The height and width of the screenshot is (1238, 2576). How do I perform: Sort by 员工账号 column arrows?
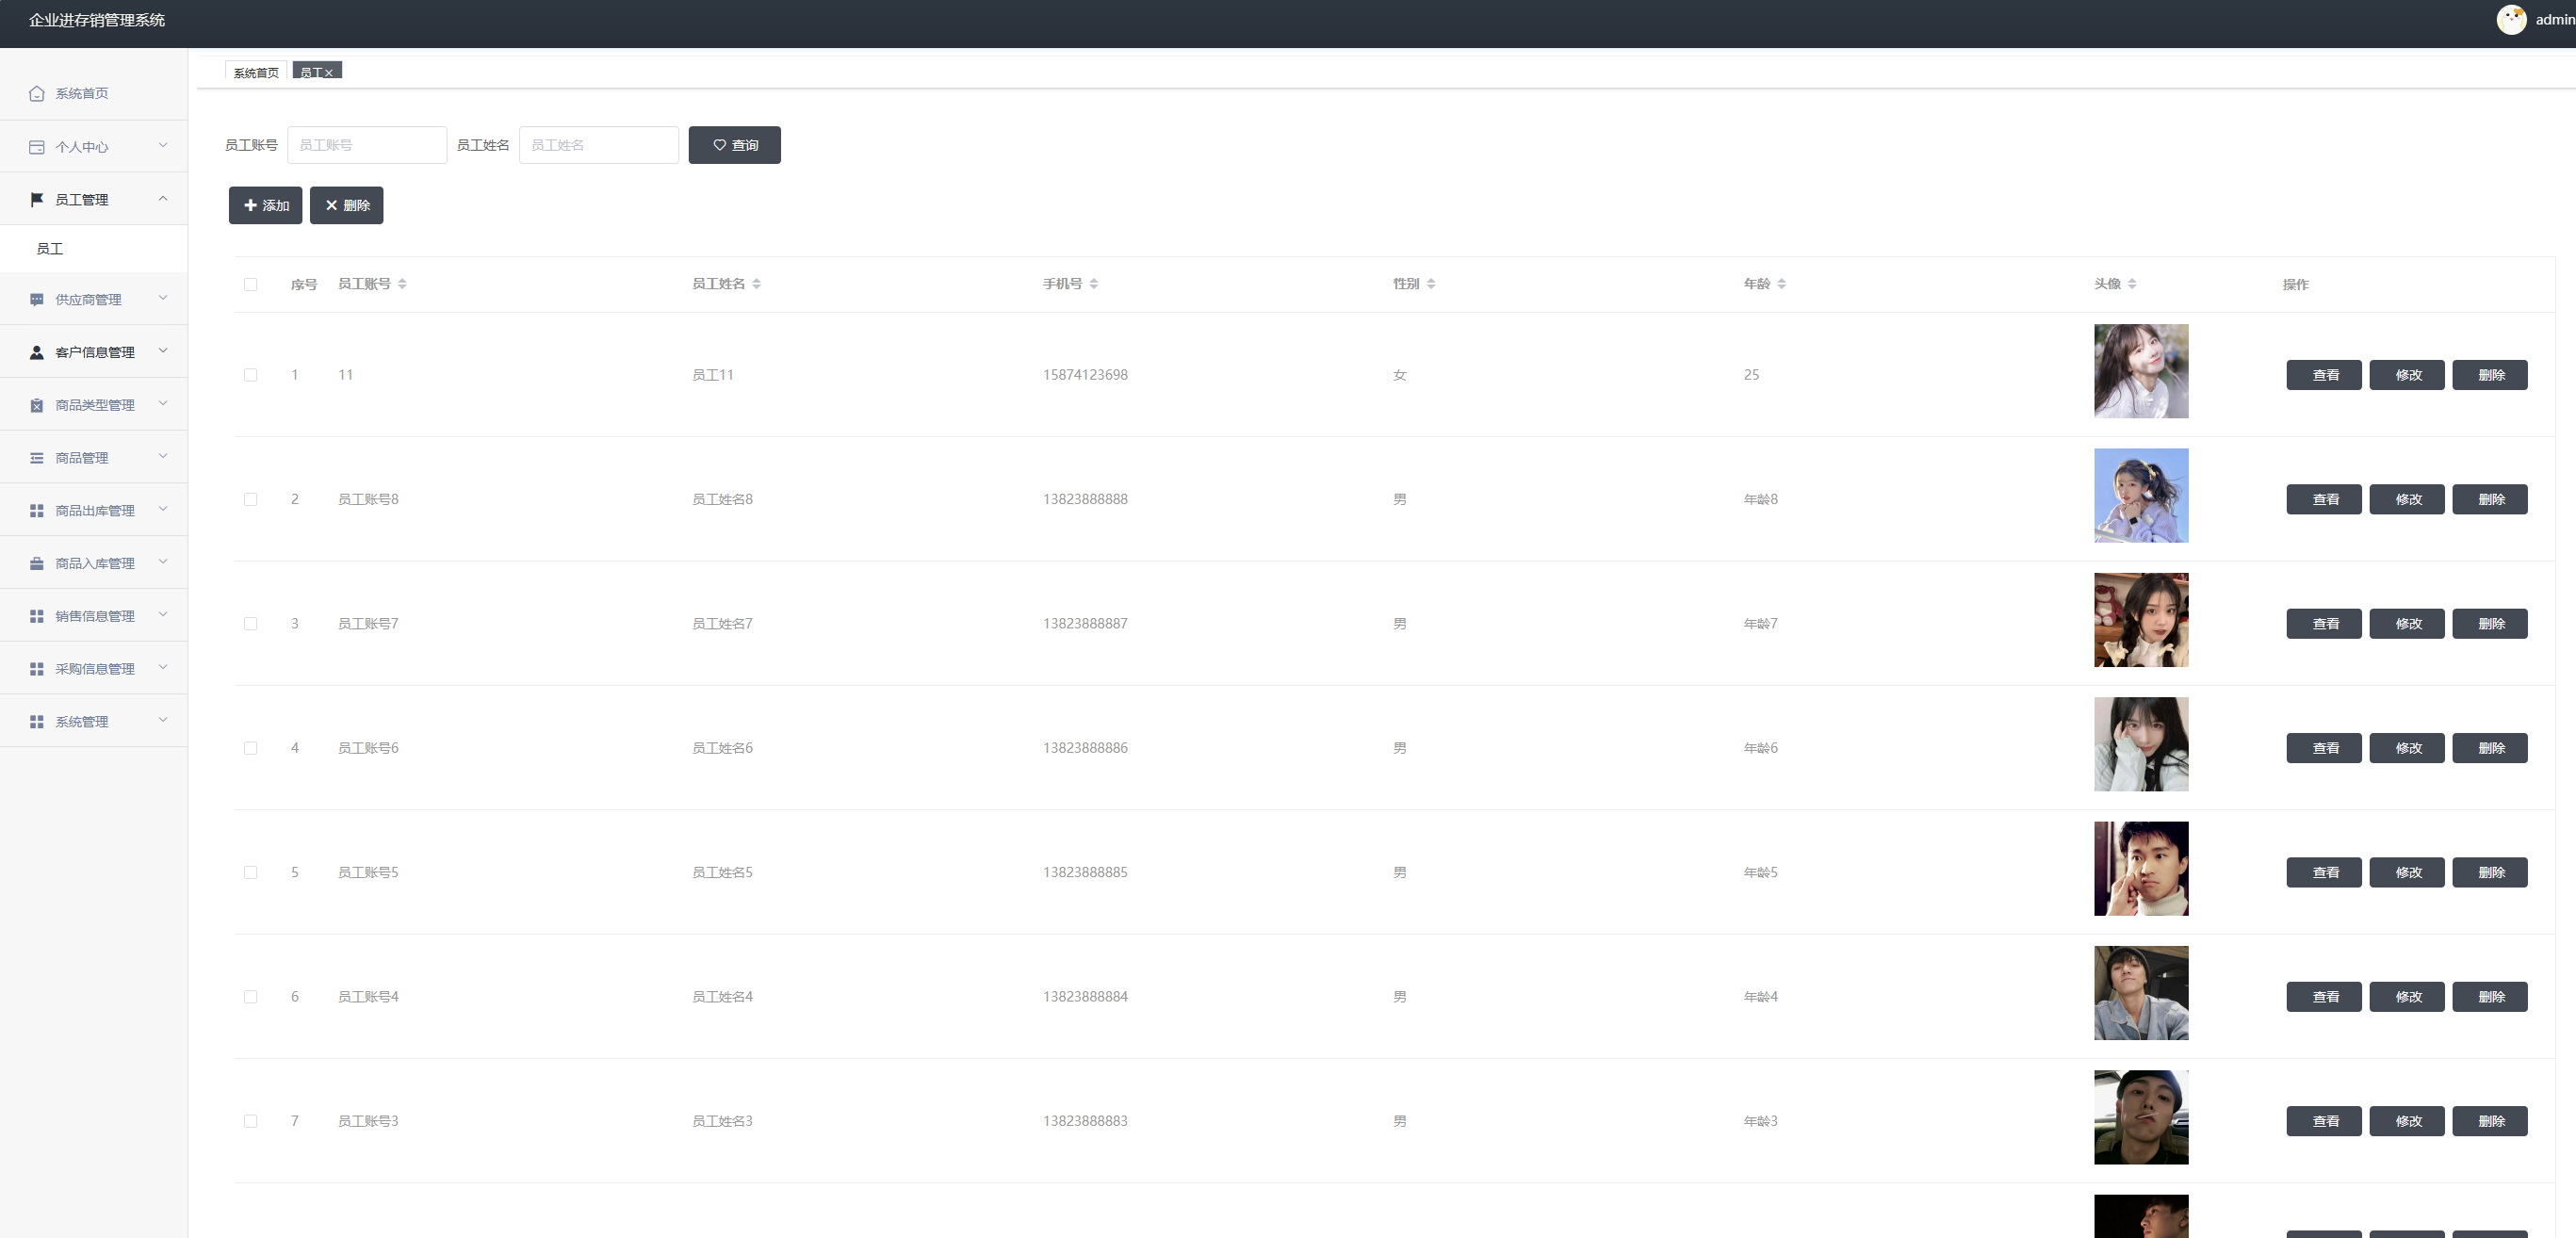coord(402,285)
